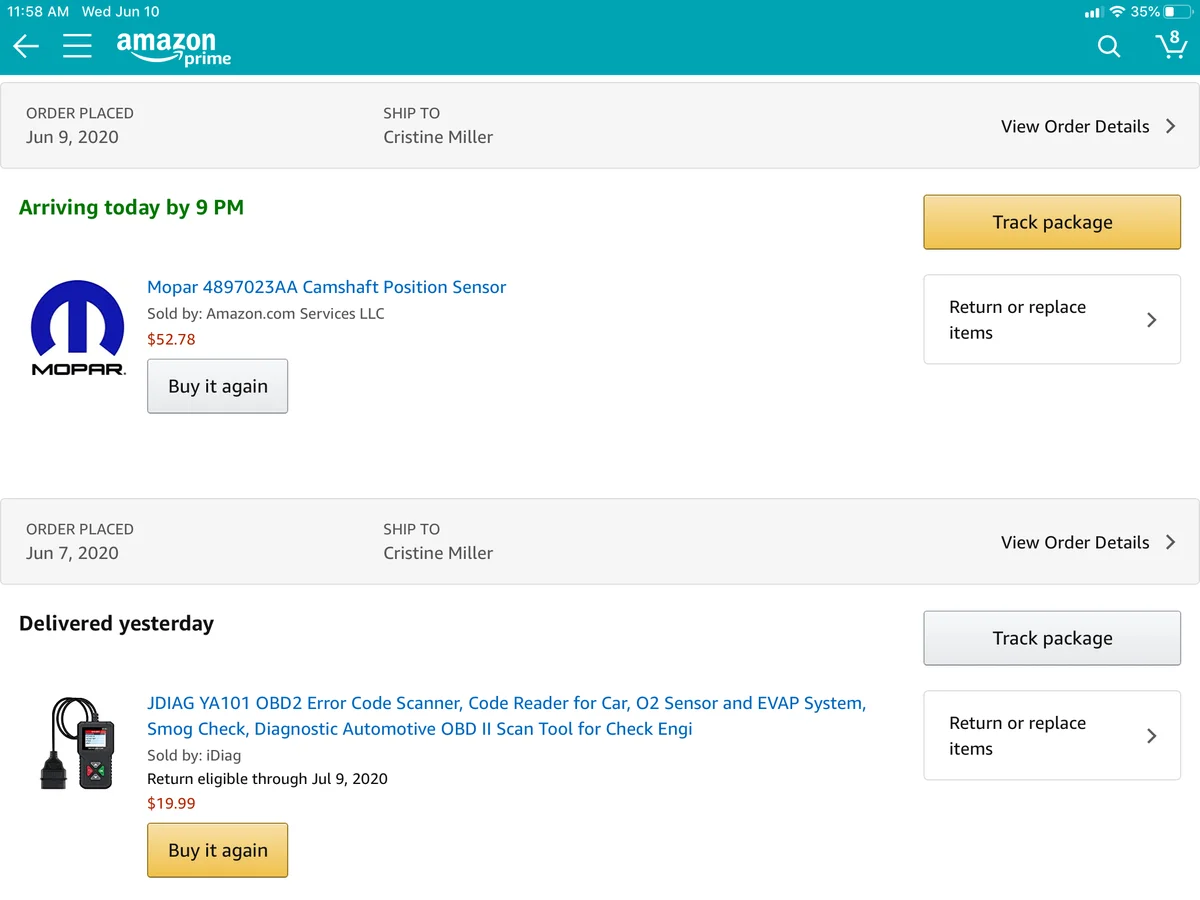Image resolution: width=1200 pixels, height=900 pixels.
Task: Tap Cristine Miller in the Jun 9 order
Action: point(438,137)
